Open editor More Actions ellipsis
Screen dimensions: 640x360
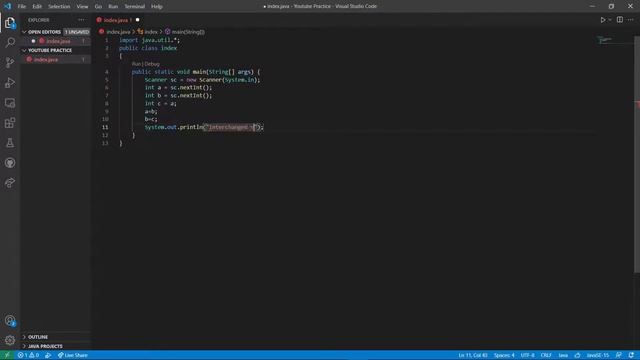click(x=631, y=20)
